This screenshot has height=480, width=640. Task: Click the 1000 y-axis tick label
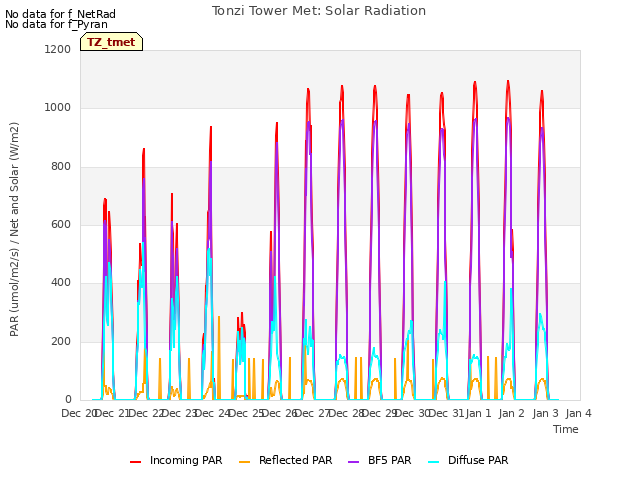click(x=58, y=108)
